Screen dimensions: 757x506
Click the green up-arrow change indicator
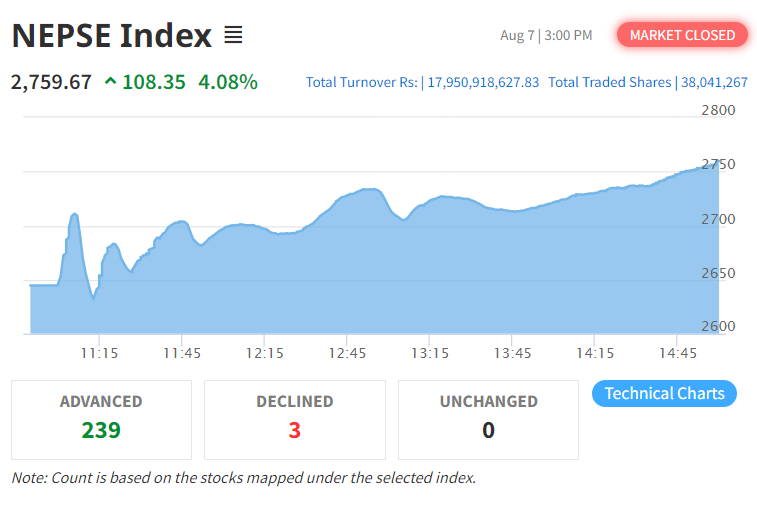tap(109, 82)
